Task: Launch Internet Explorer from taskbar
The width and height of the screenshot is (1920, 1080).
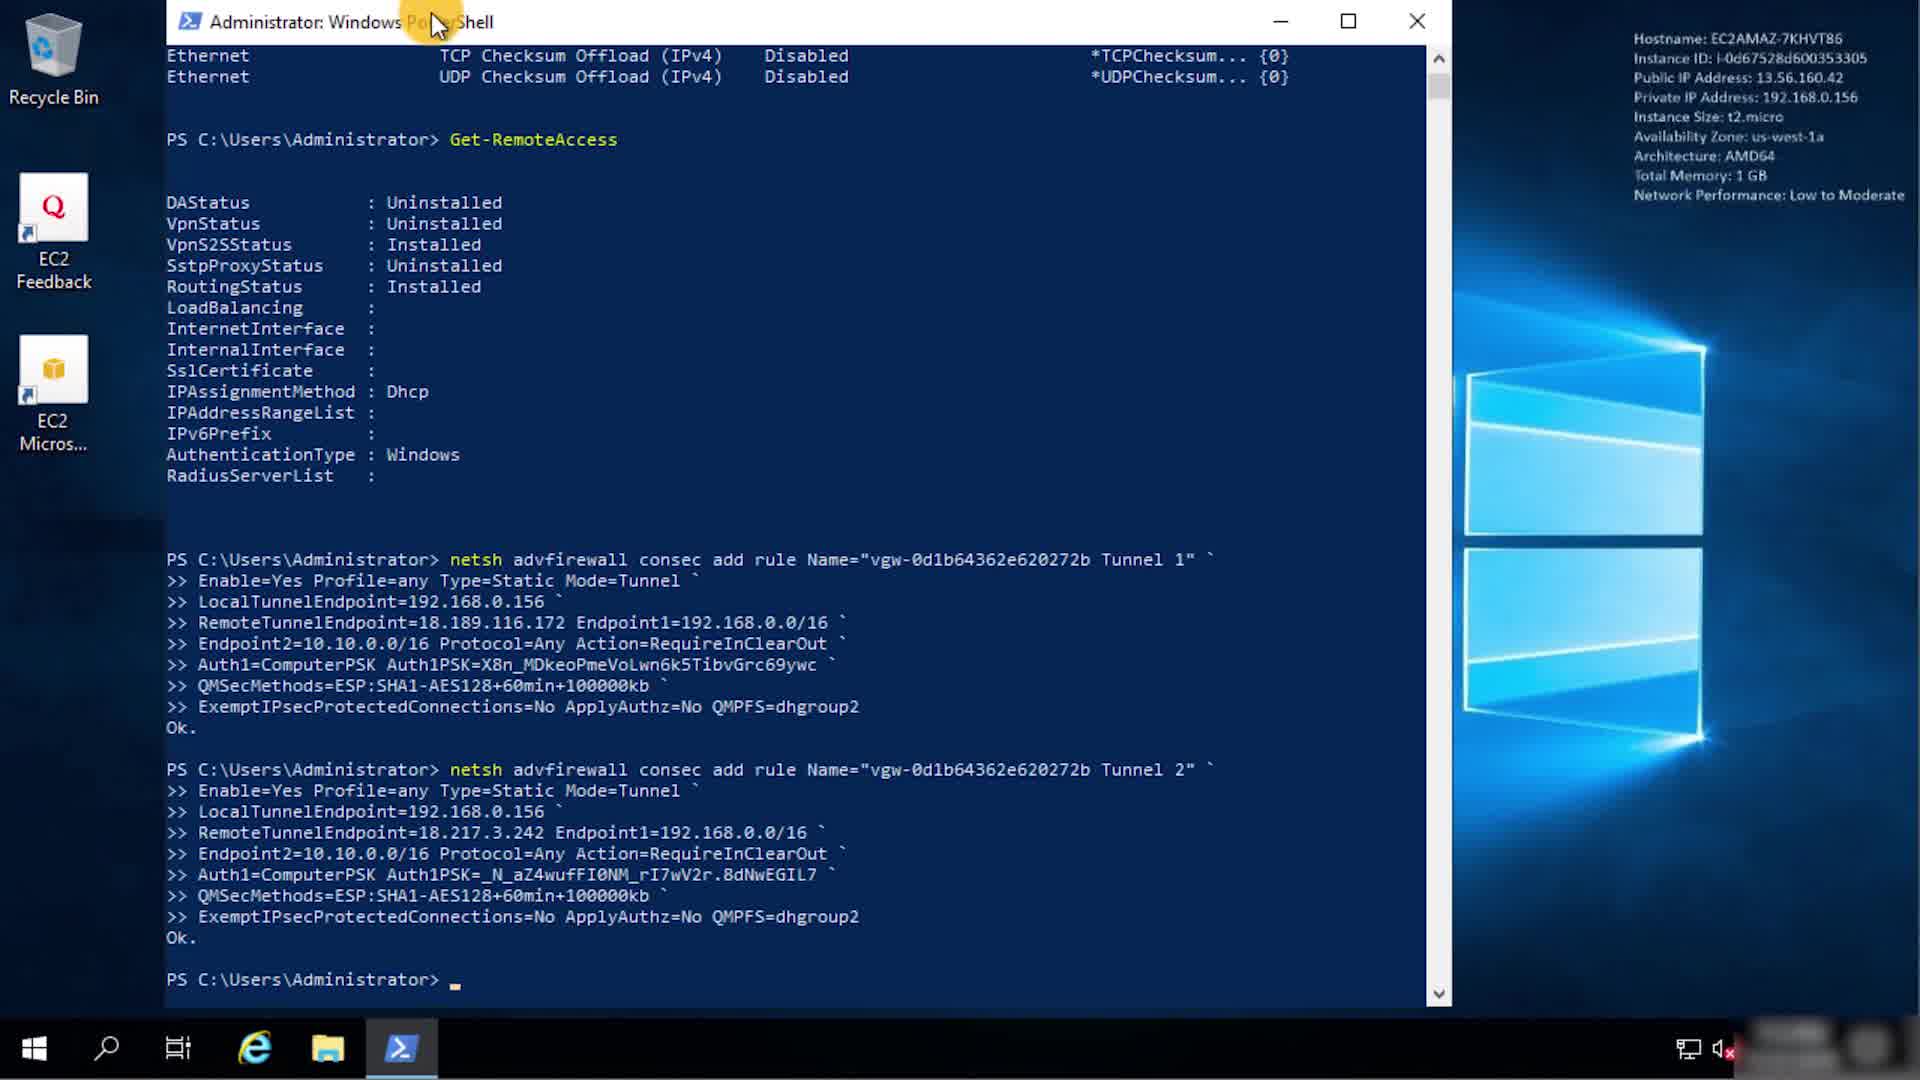Action: click(x=254, y=1048)
